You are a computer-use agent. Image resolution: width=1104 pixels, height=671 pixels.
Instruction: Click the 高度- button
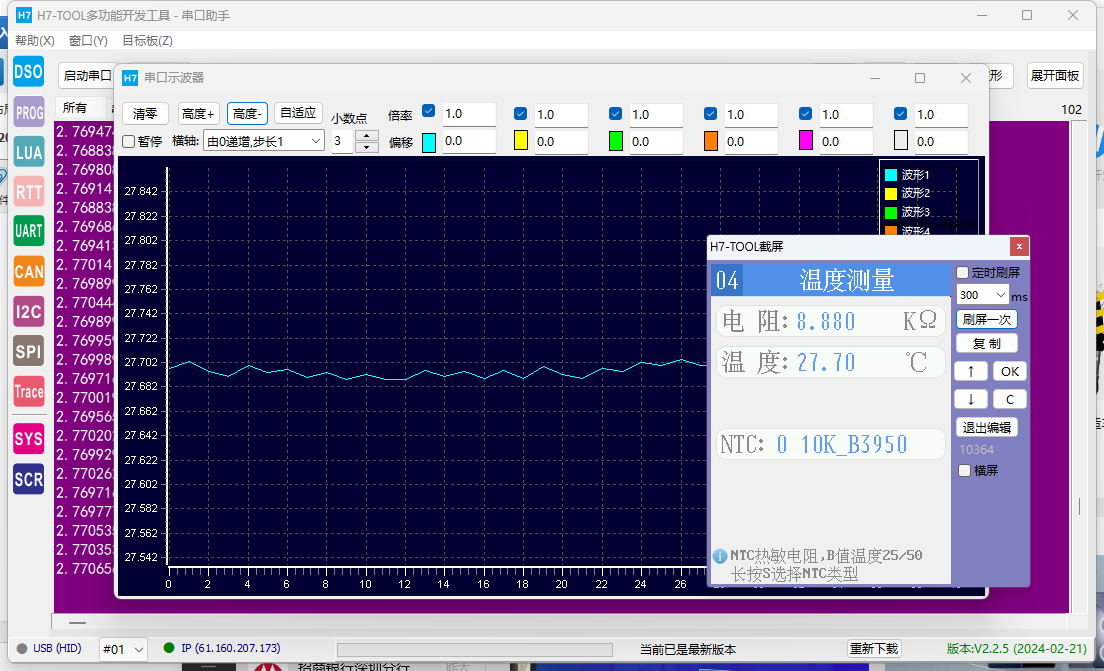tap(247, 113)
